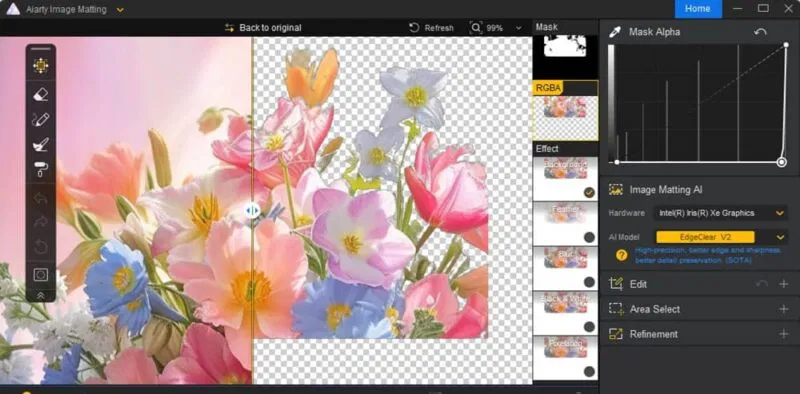This screenshot has height=394, width=800.
Task: Select the dodge brush tool icon
Action: click(40, 144)
